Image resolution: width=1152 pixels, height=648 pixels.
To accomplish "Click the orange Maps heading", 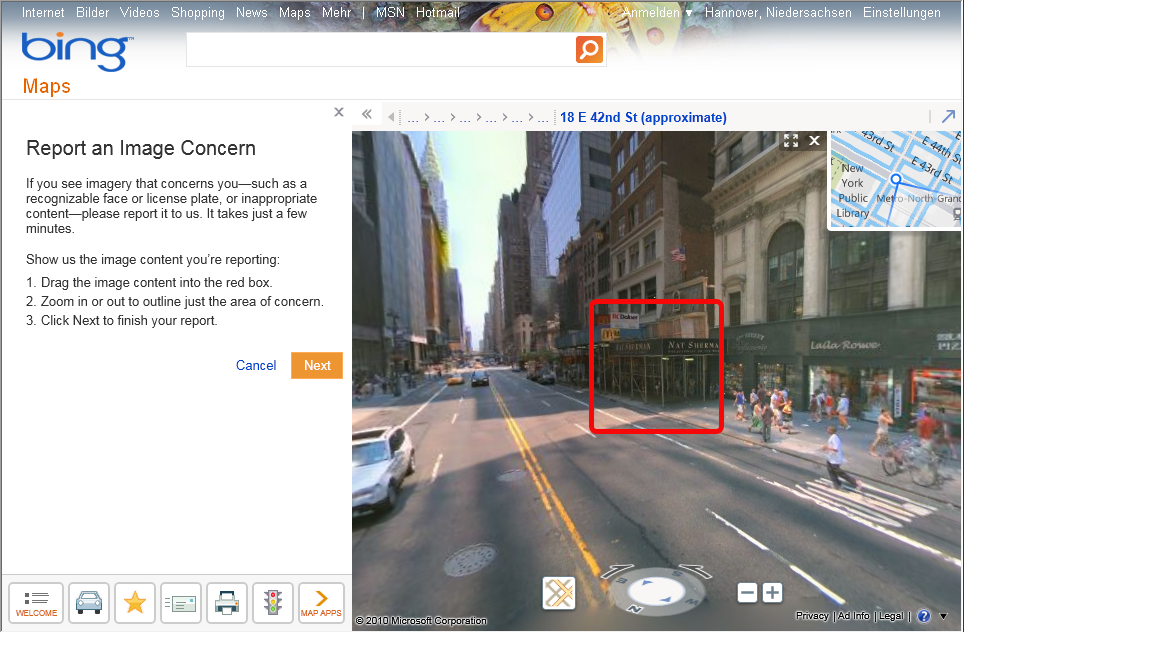I will tap(46, 86).
